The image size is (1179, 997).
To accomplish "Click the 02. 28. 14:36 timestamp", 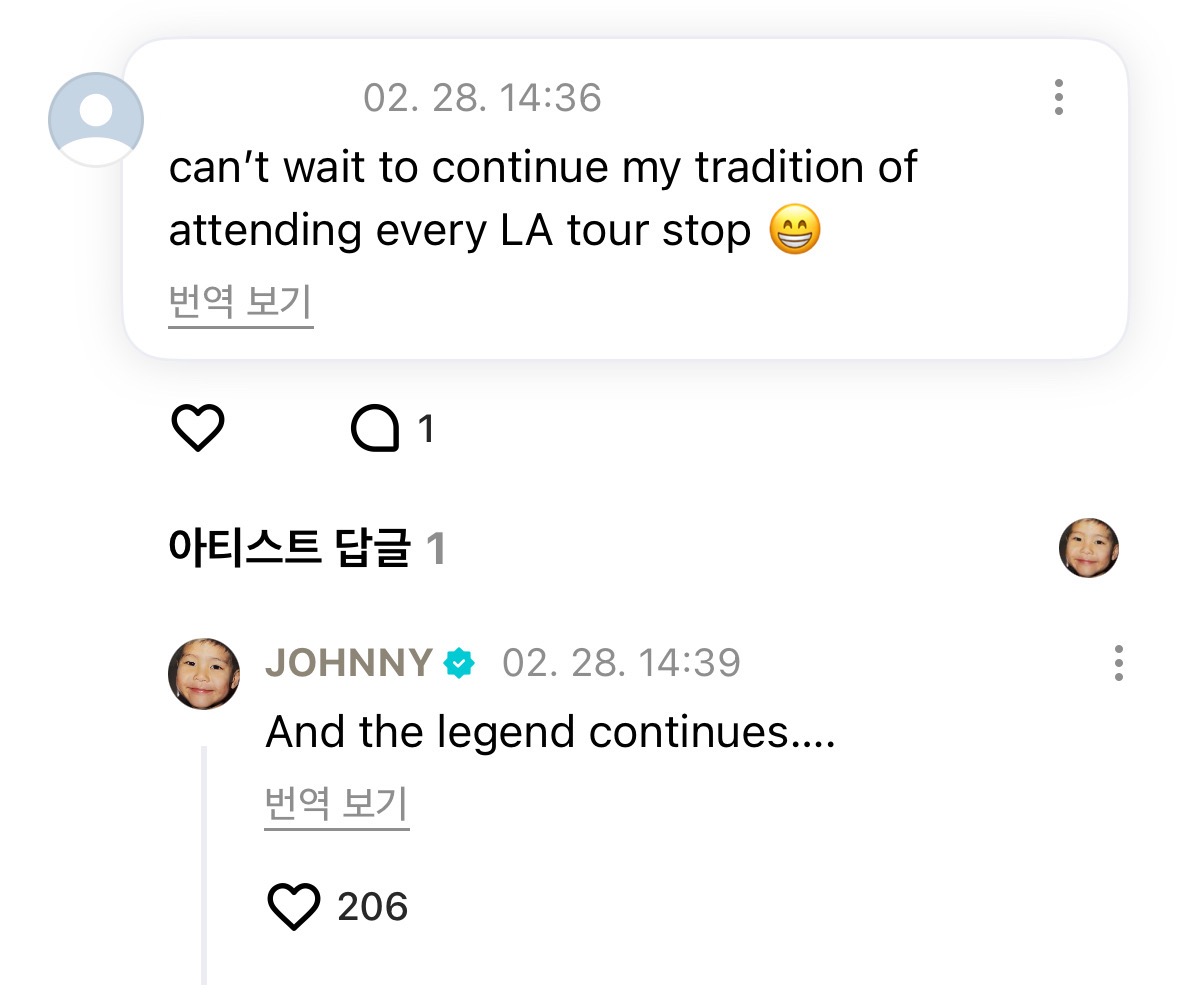I will [x=482, y=98].
